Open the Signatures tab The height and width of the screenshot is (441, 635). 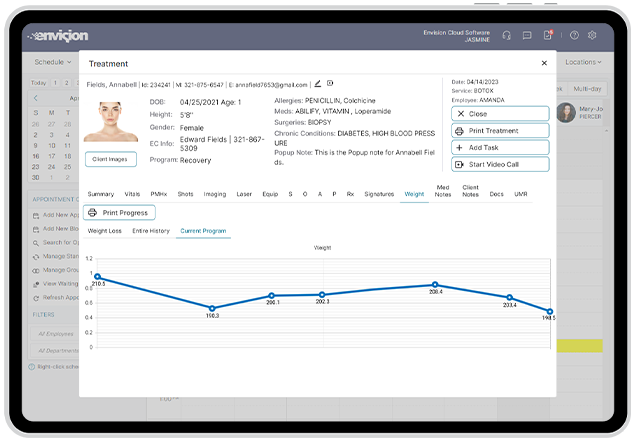point(379,194)
